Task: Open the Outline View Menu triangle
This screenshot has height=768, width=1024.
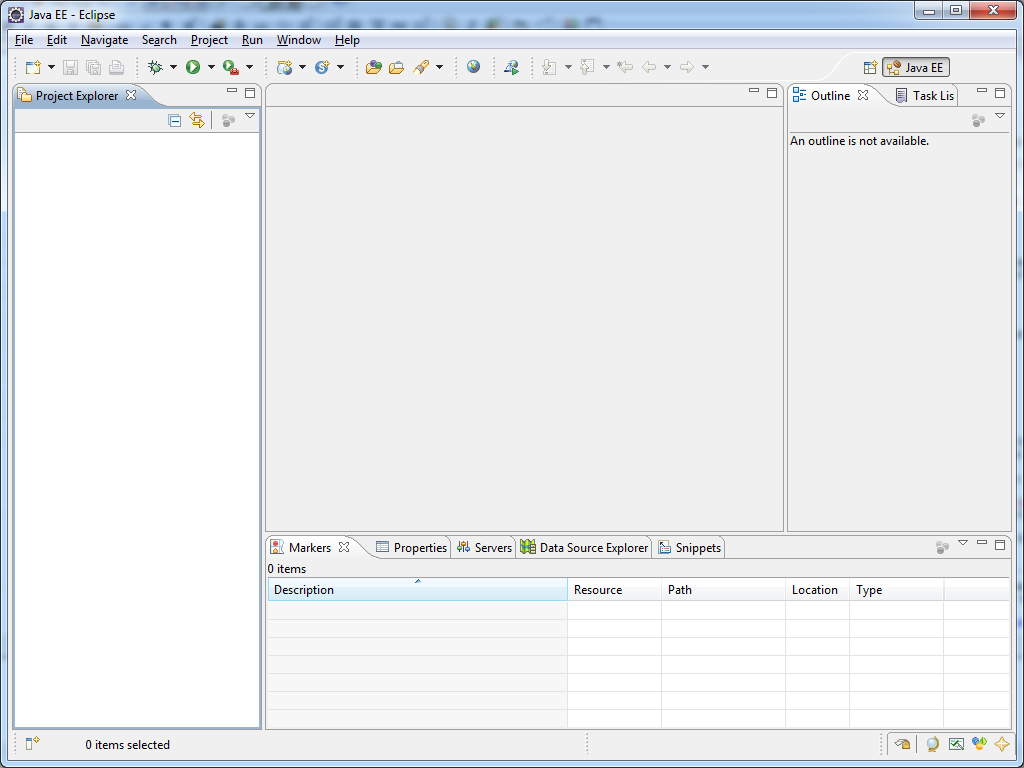Action: pos(1000,116)
